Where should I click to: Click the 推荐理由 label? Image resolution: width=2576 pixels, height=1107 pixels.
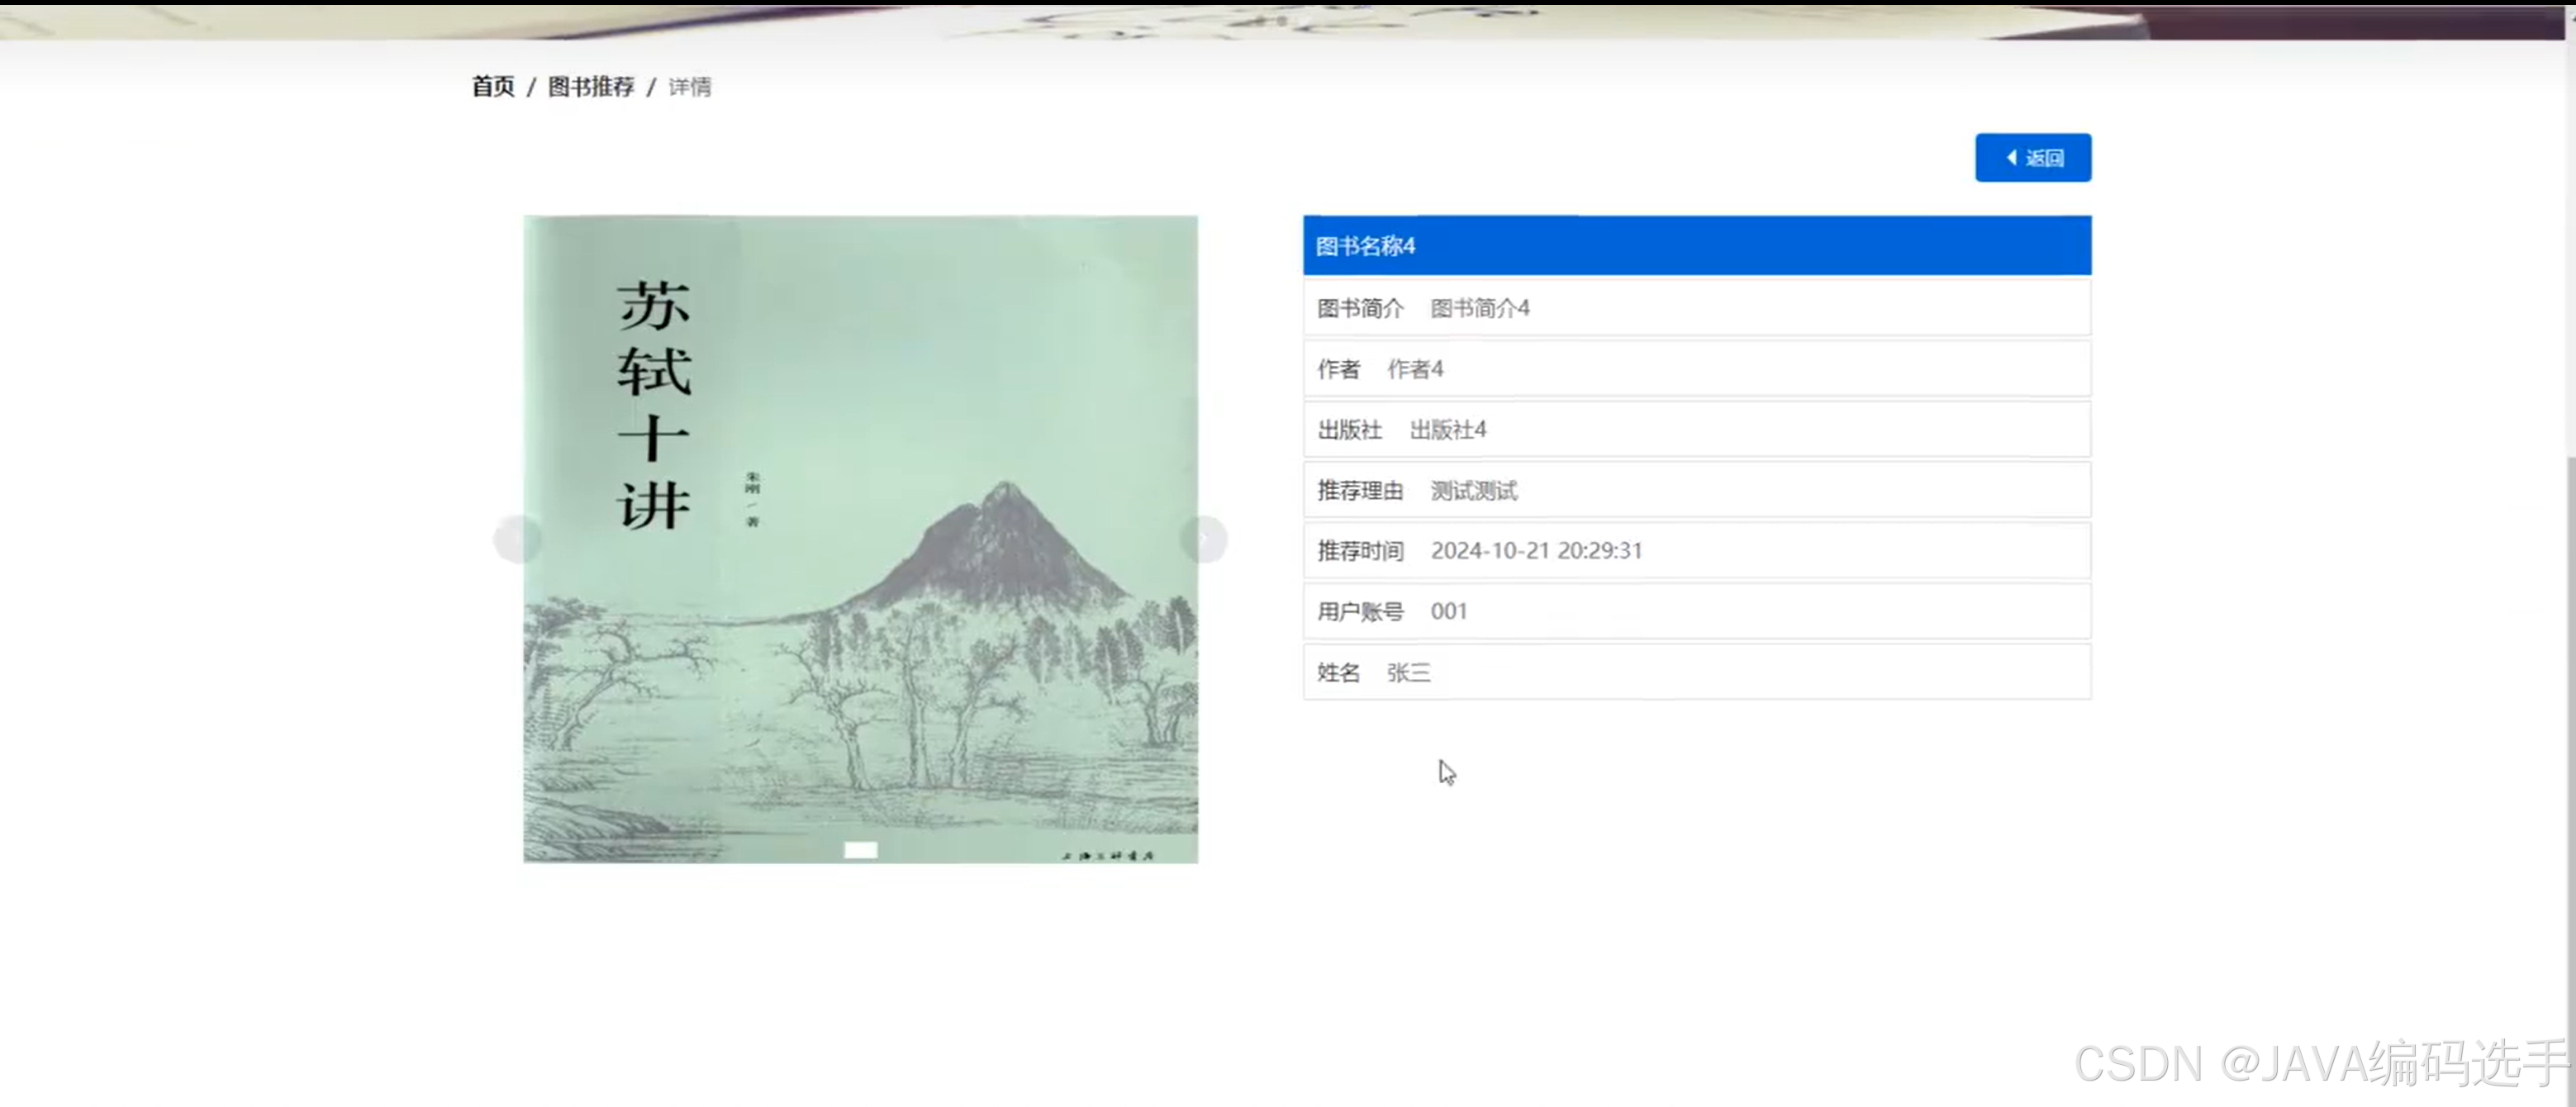1360,491
